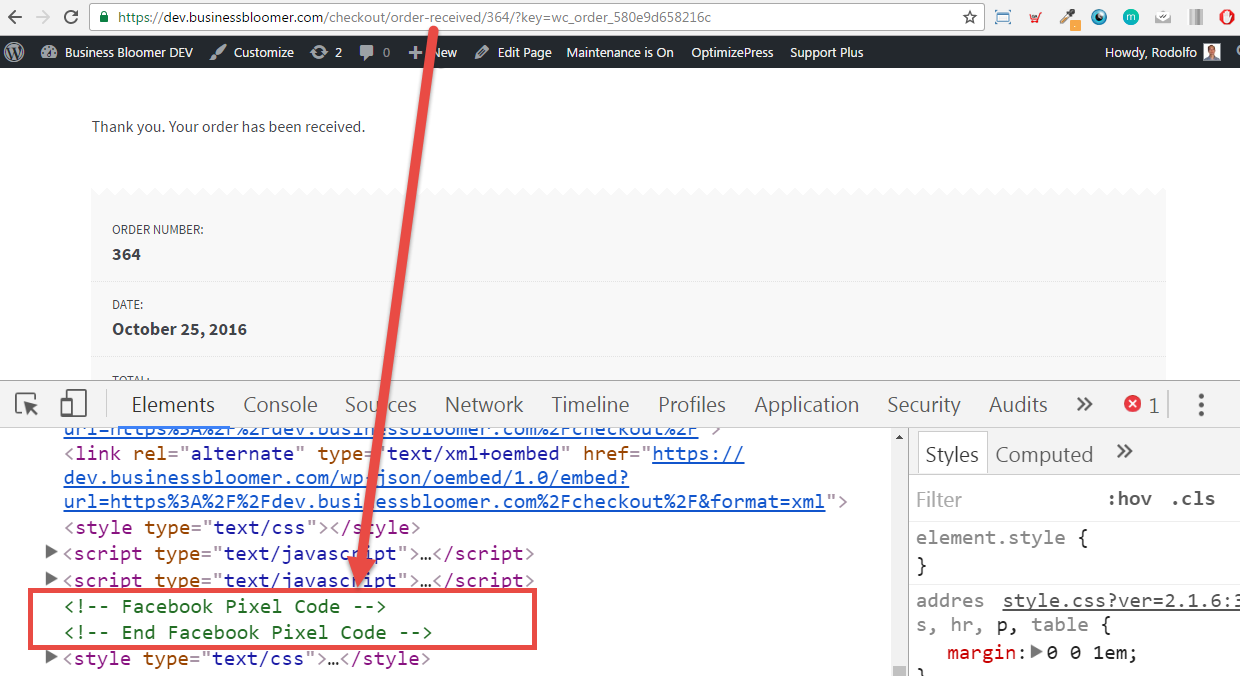
Task: Open the color picker eyedropper extension
Action: click(x=1068, y=17)
